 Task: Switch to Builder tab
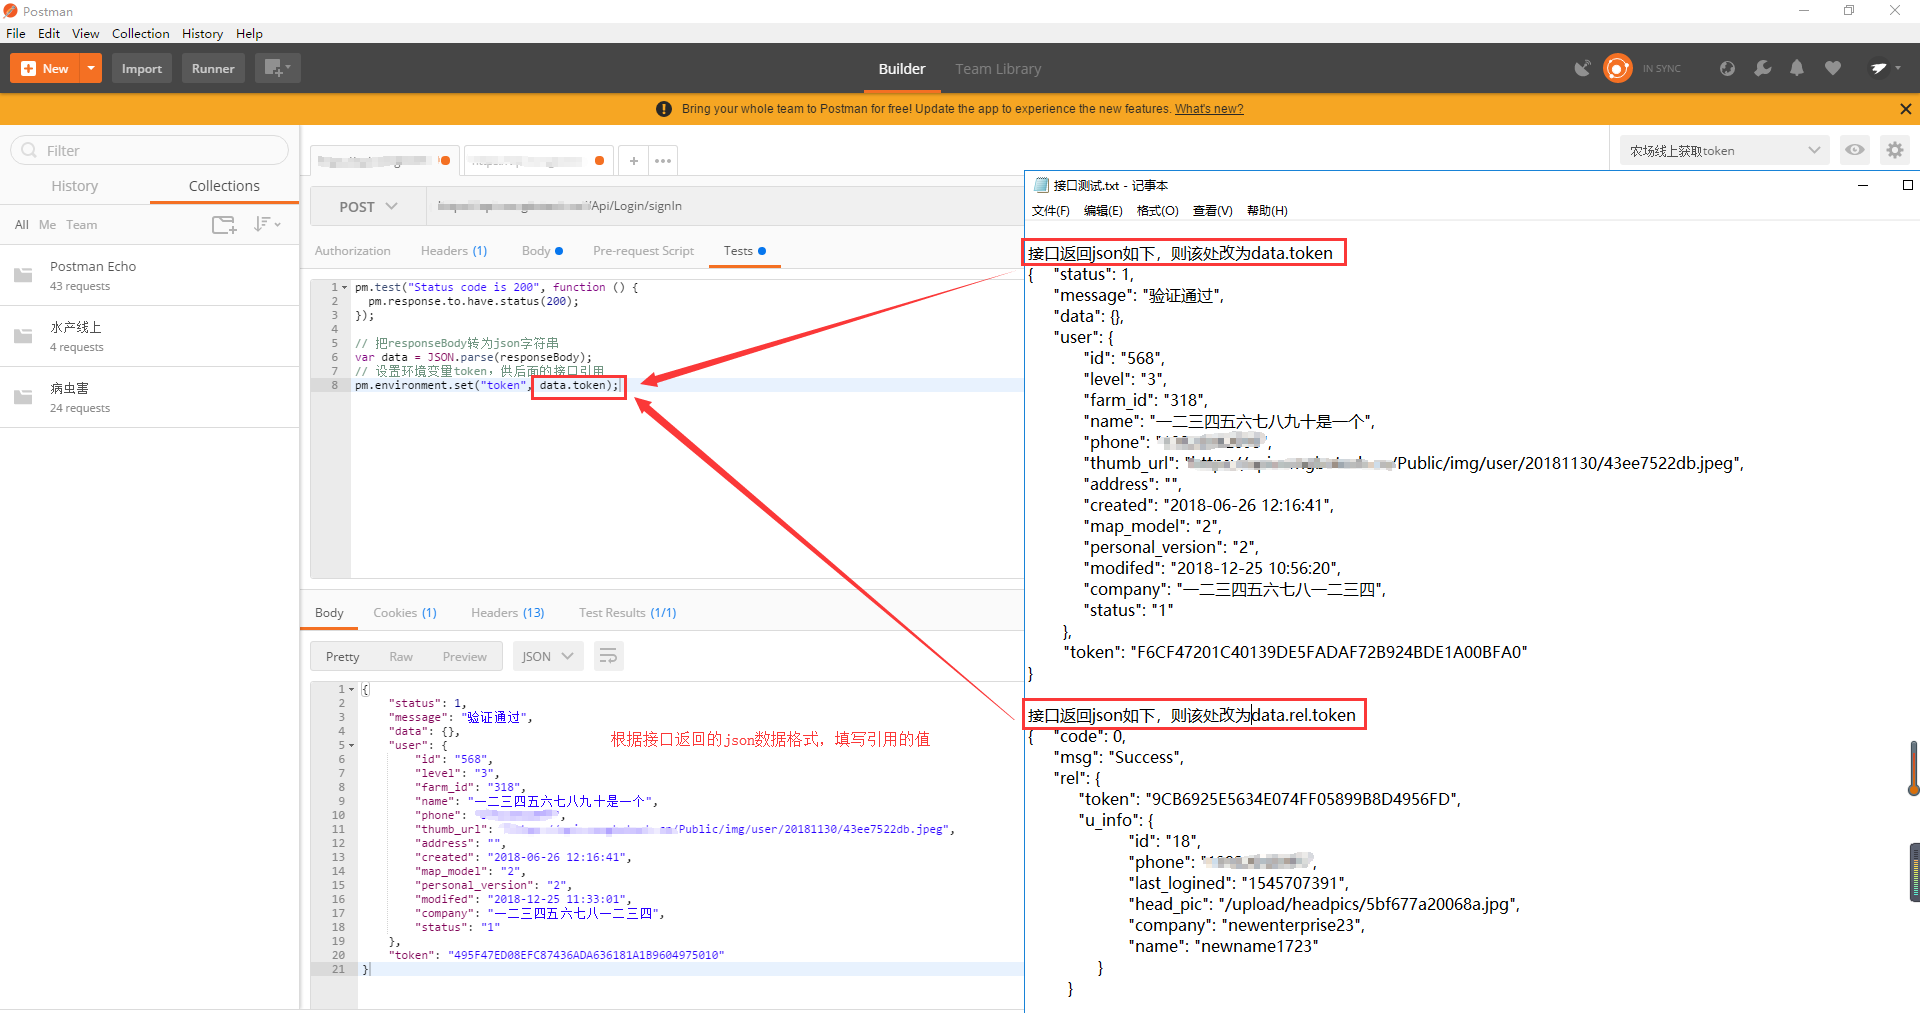(902, 69)
